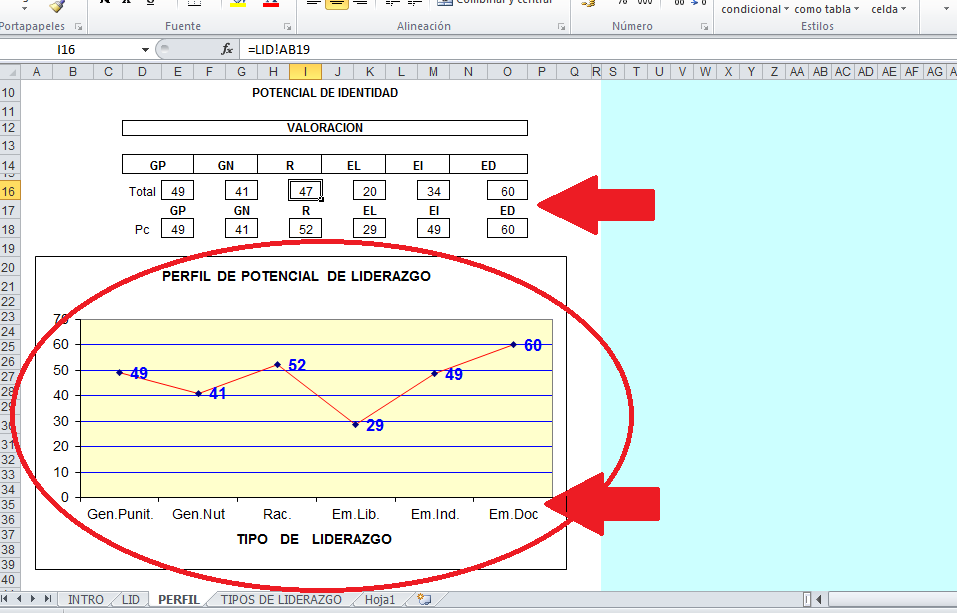This screenshot has height=613, width=957.
Task: Expand the conditional formatting dropdown
Action: 786,10
